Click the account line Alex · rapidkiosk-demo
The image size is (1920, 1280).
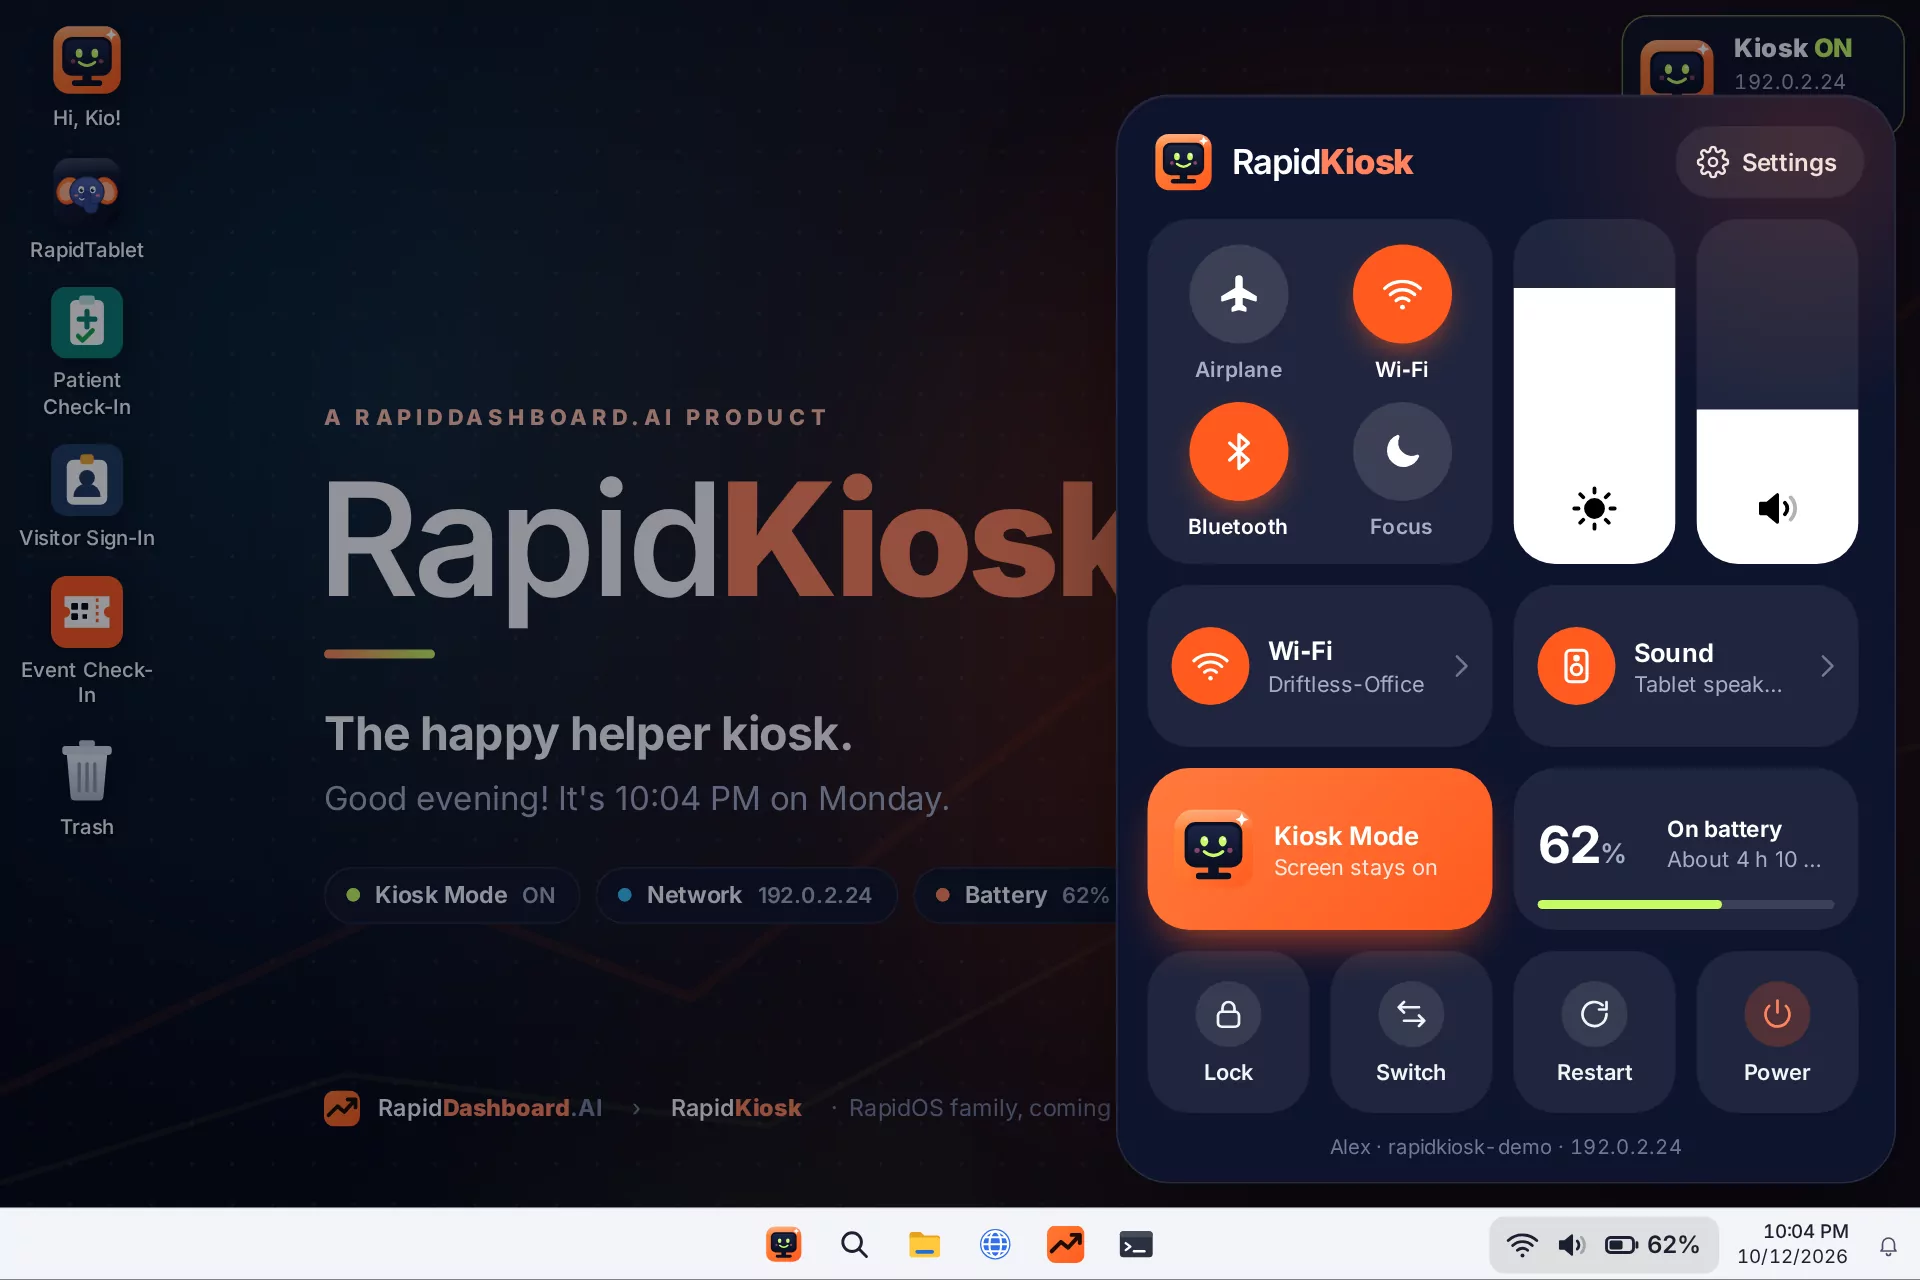(1505, 1147)
